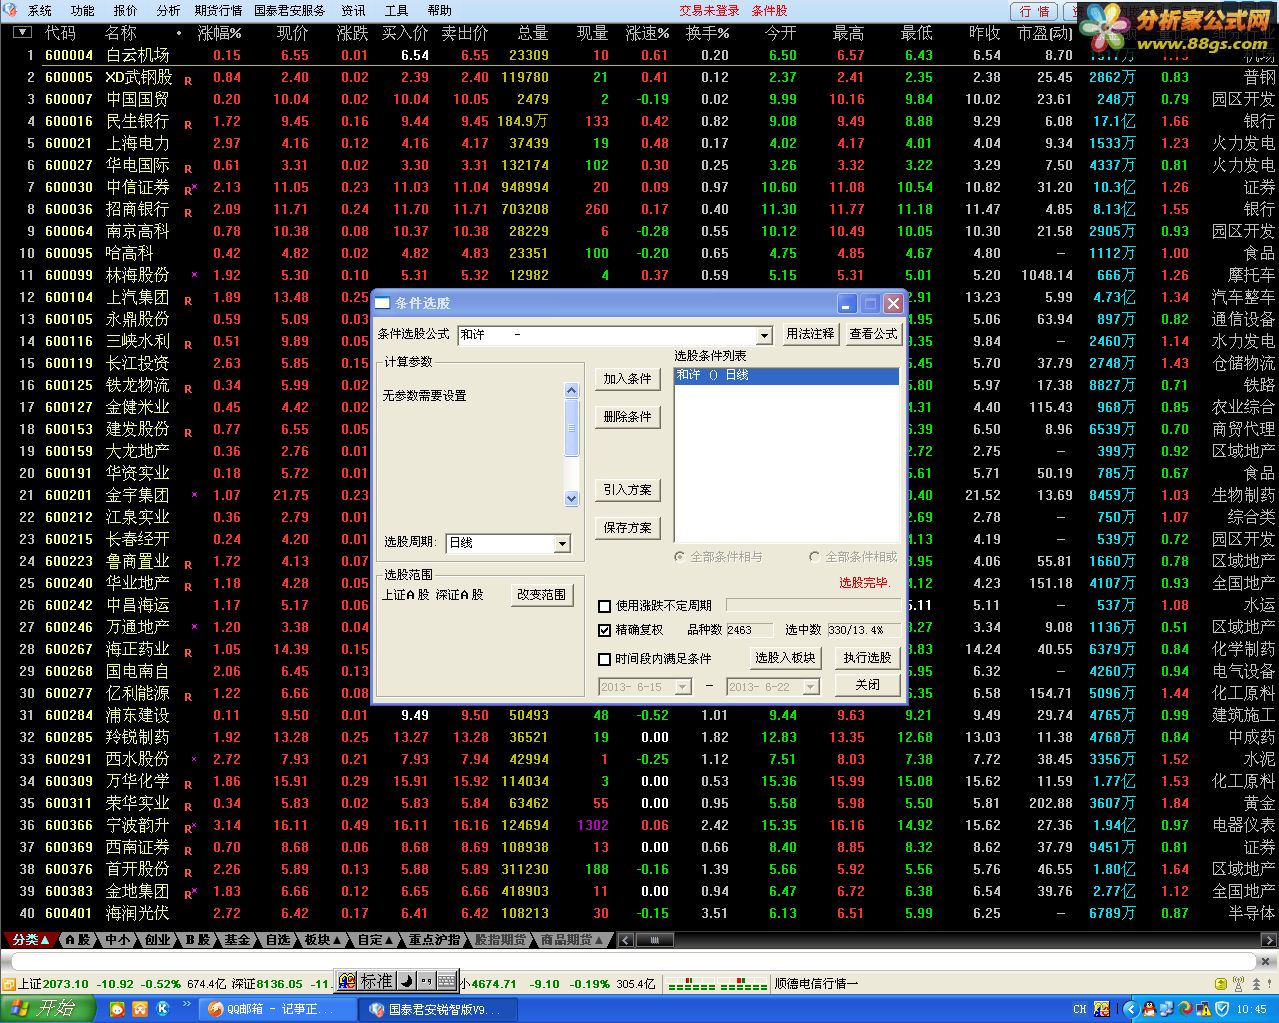Click the 执行选股 button
This screenshot has height=1023, width=1279.
[867, 657]
